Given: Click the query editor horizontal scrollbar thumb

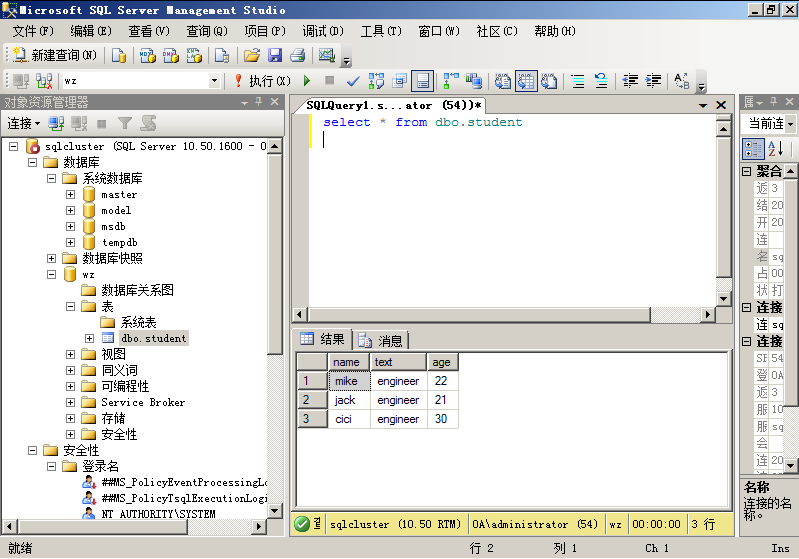Looking at the screenshot, I should tap(479, 314).
